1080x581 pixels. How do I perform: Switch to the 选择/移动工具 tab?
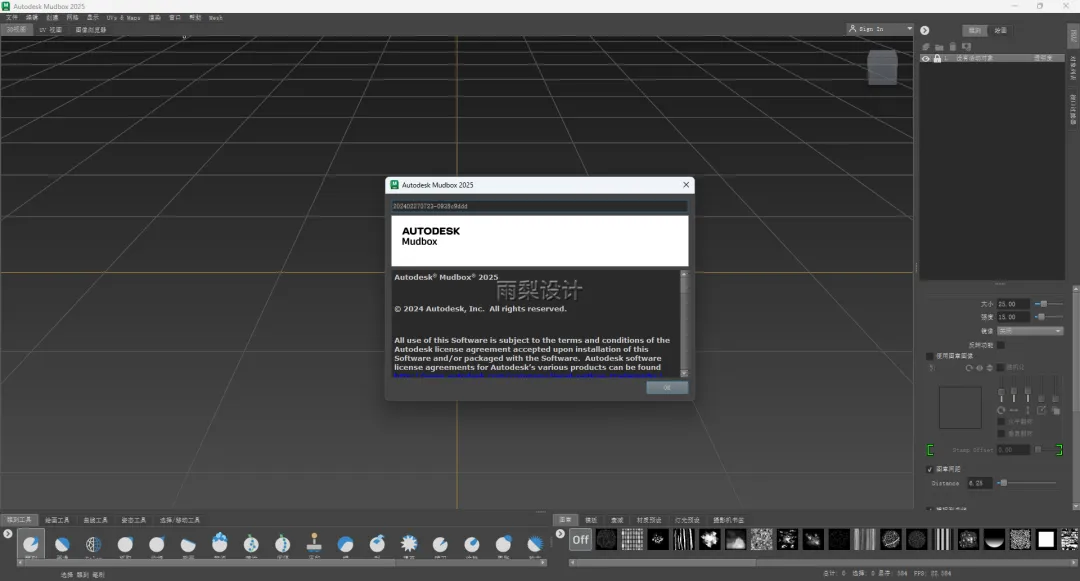(180, 520)
